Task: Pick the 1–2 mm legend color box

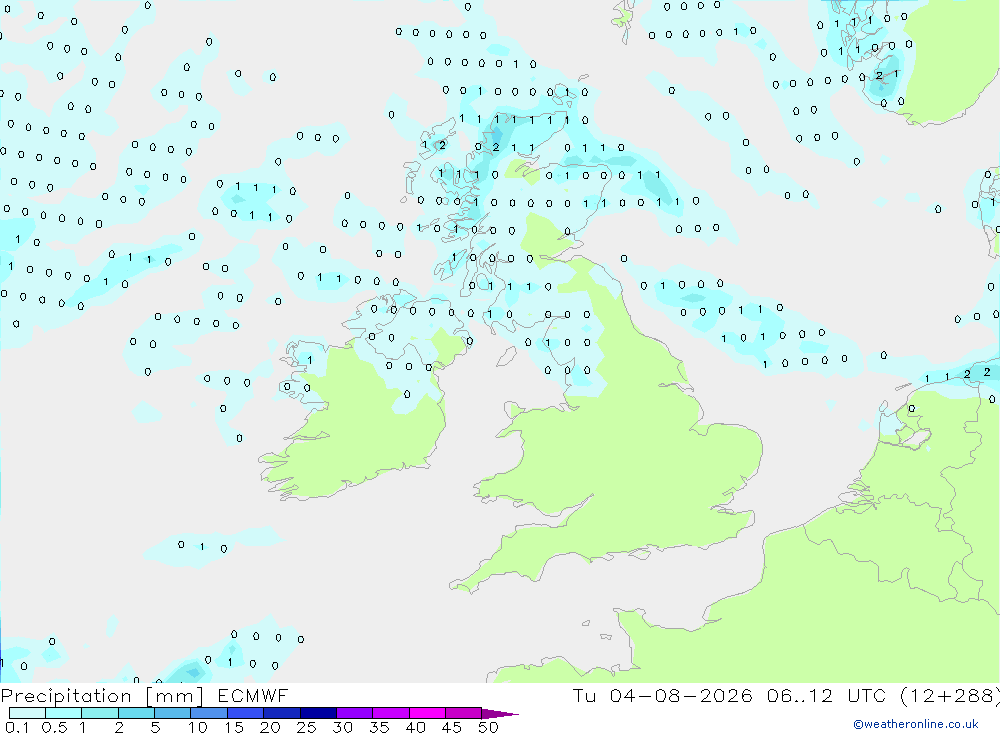Action: 99,713
